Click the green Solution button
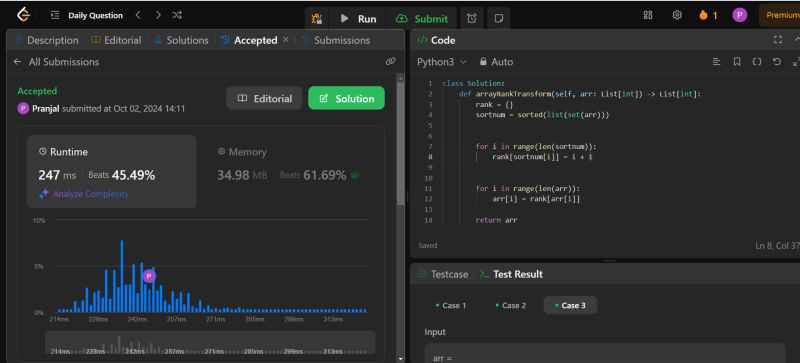Viewport: 800px width, 363px height. click(x=346, y=98)
